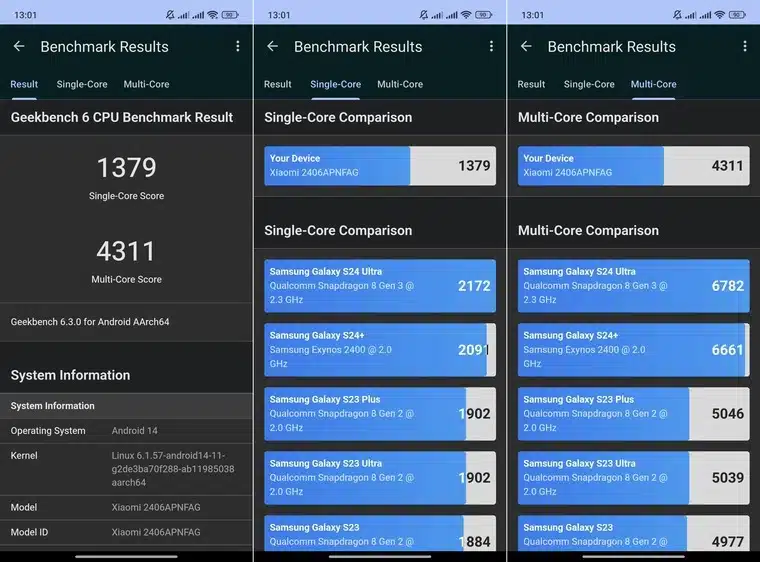Screen dimensions: 760x562
Task: Tap Galaxy S23 single-core bar scoring 1884
Action: coord(380,533)
